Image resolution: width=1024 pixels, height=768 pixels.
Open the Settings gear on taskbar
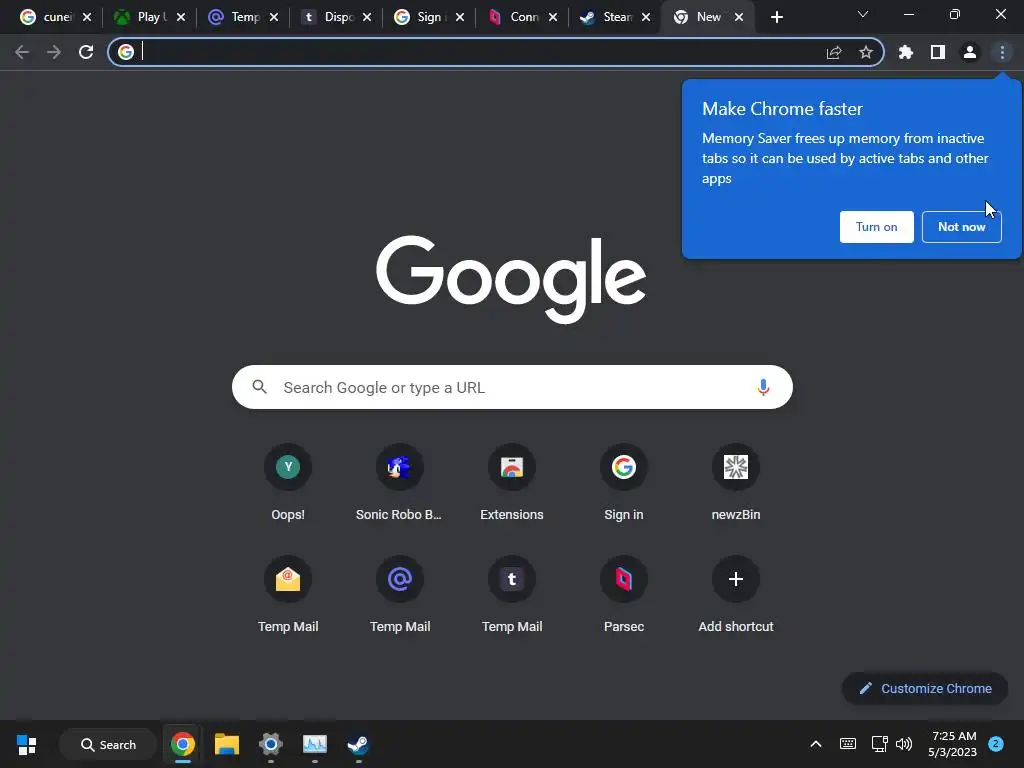[x=270, y=744]
